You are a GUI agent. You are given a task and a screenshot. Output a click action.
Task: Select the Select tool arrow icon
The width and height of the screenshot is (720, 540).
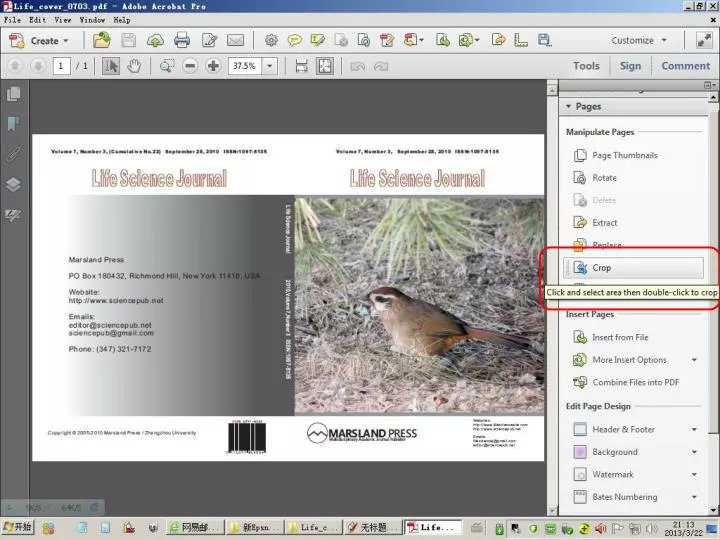point(111,66)
